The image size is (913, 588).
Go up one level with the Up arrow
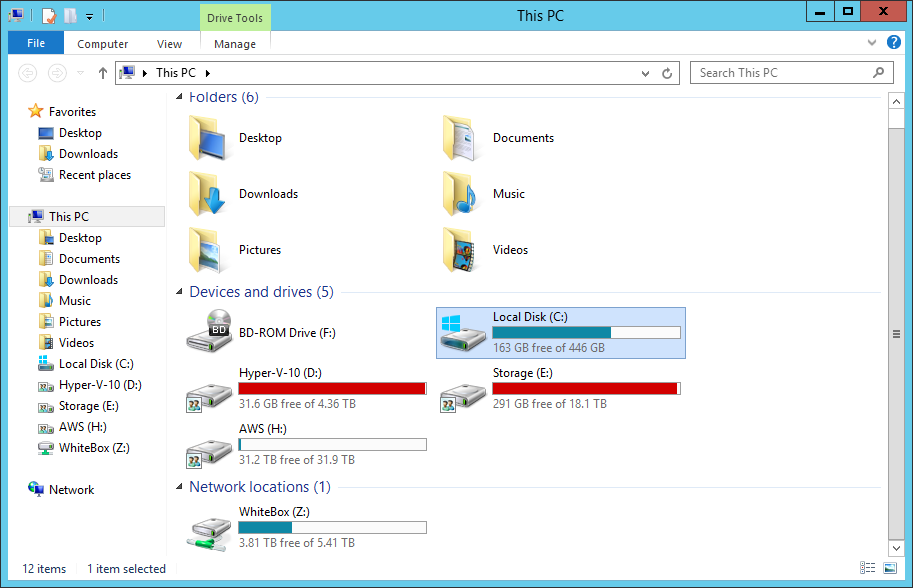coord(103,73)
